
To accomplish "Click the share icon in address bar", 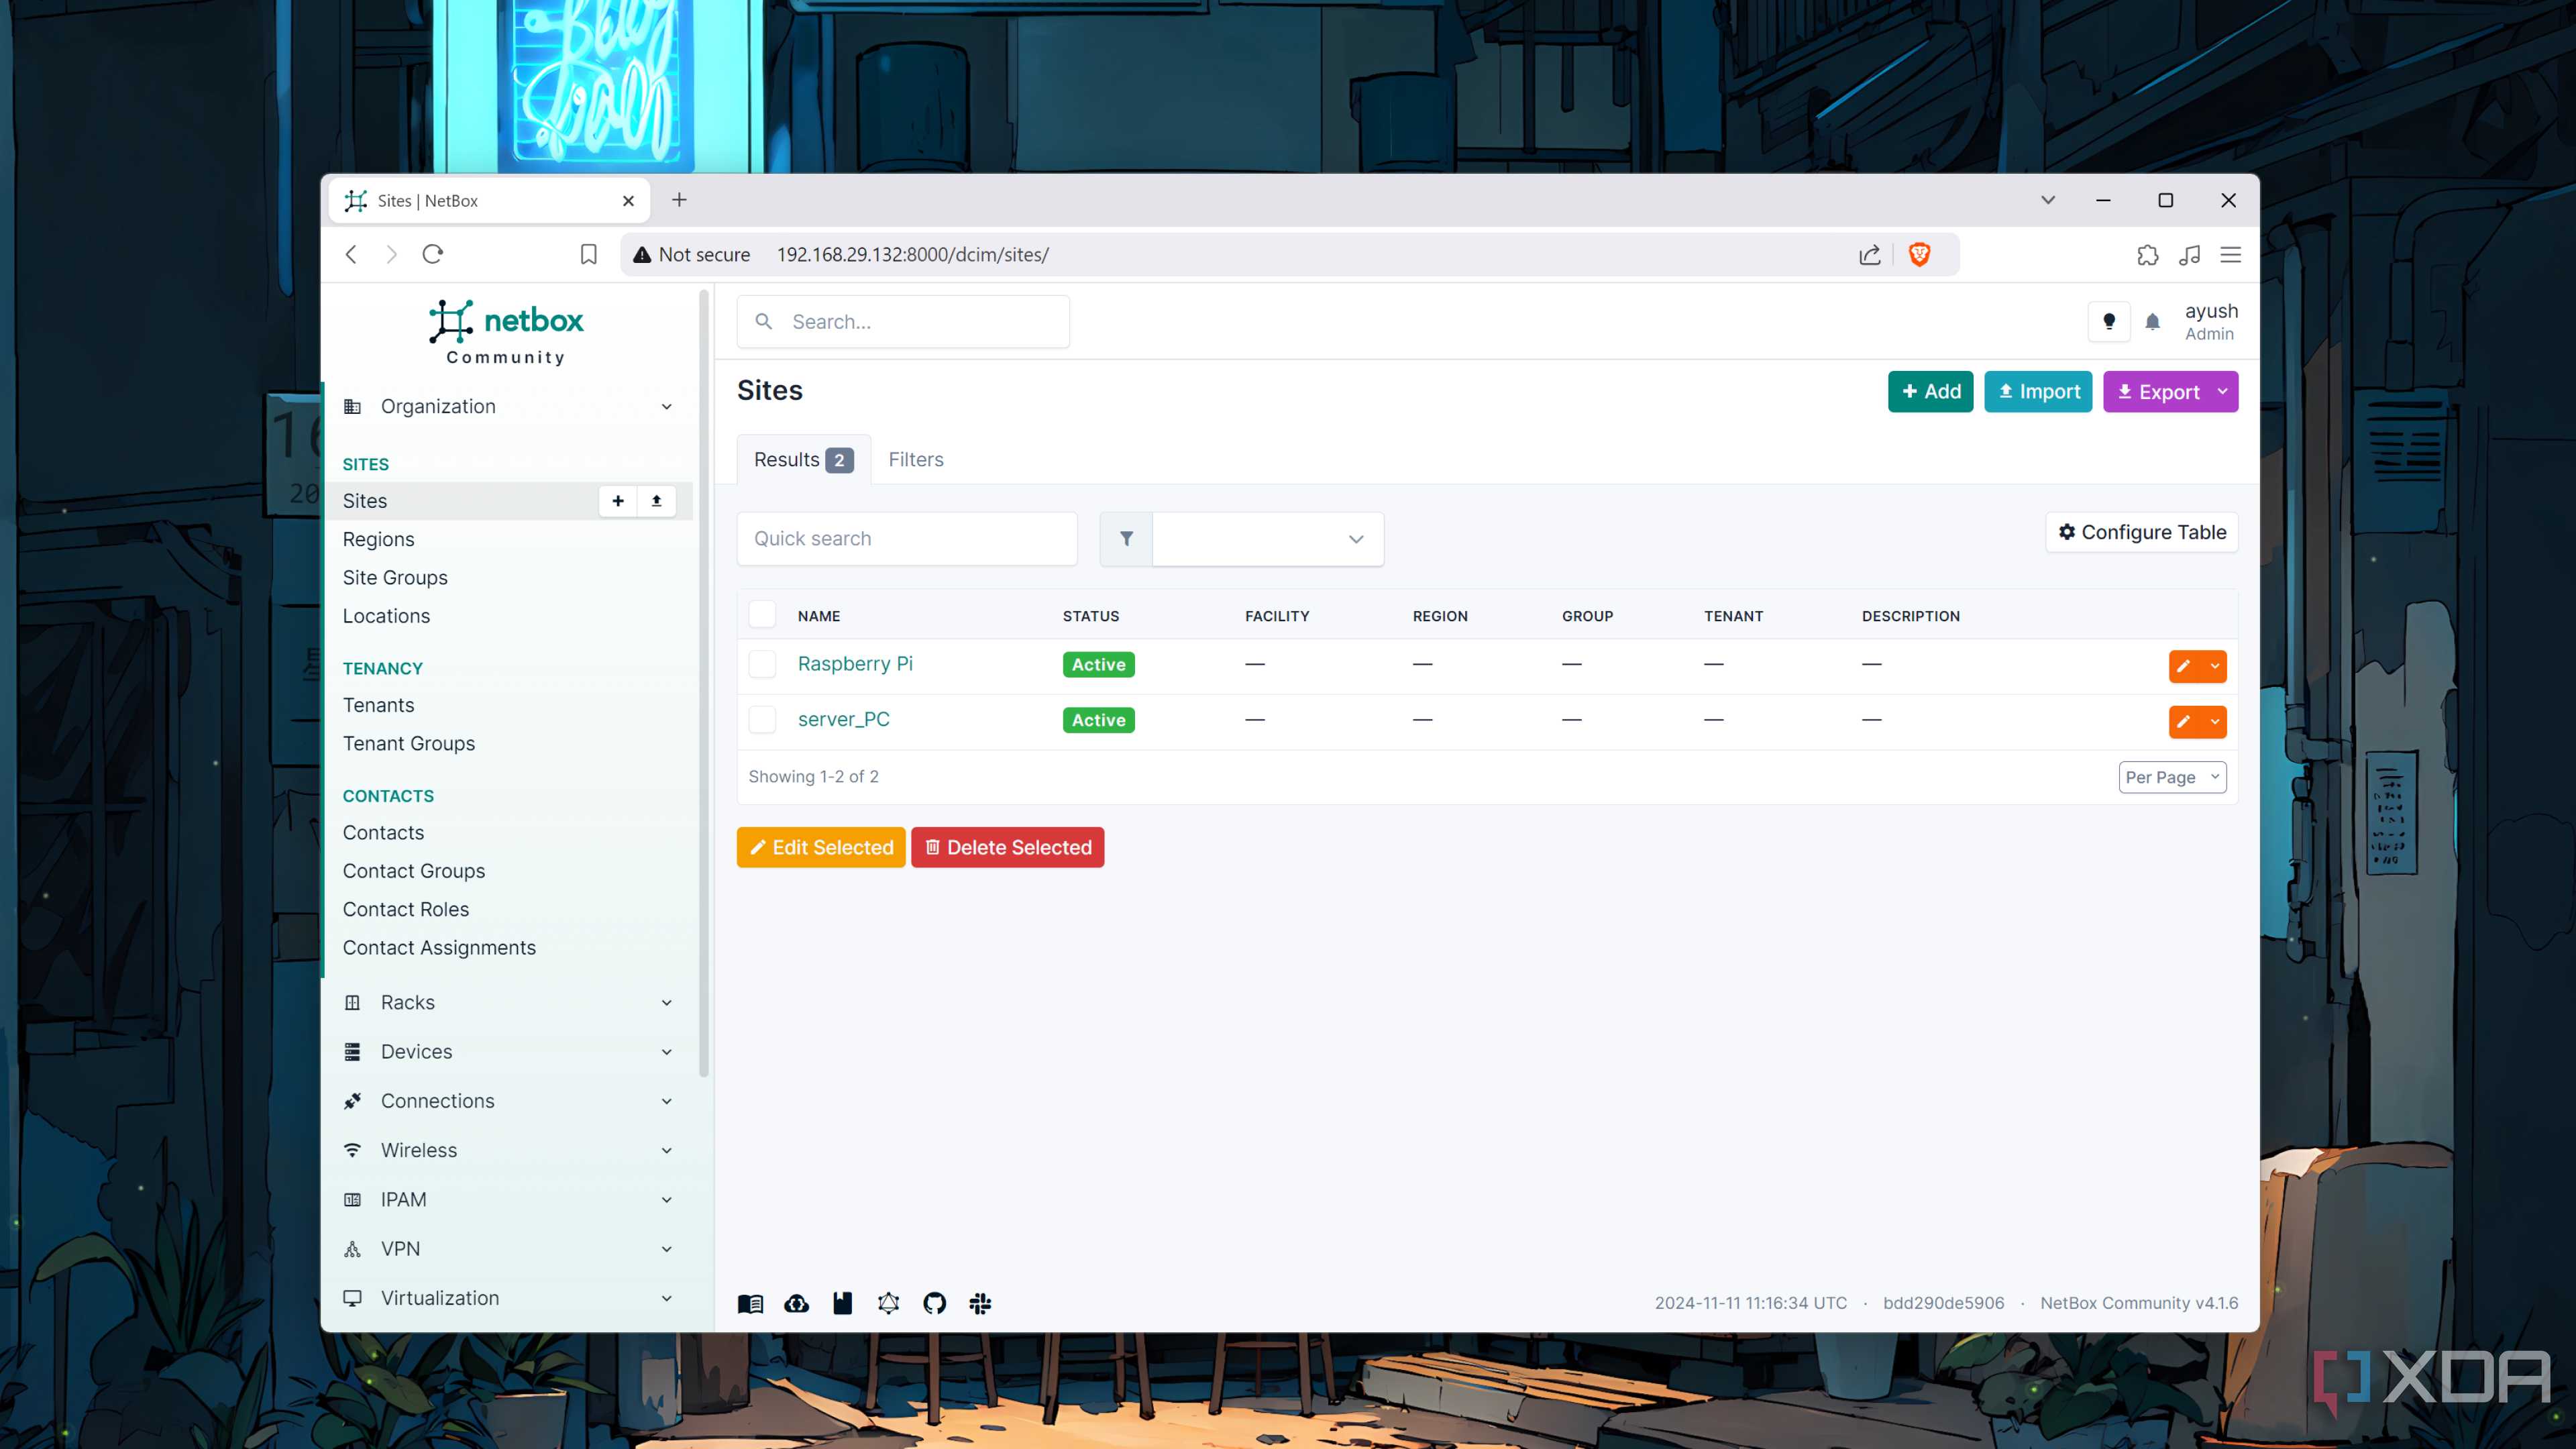I will [1869, 254].
